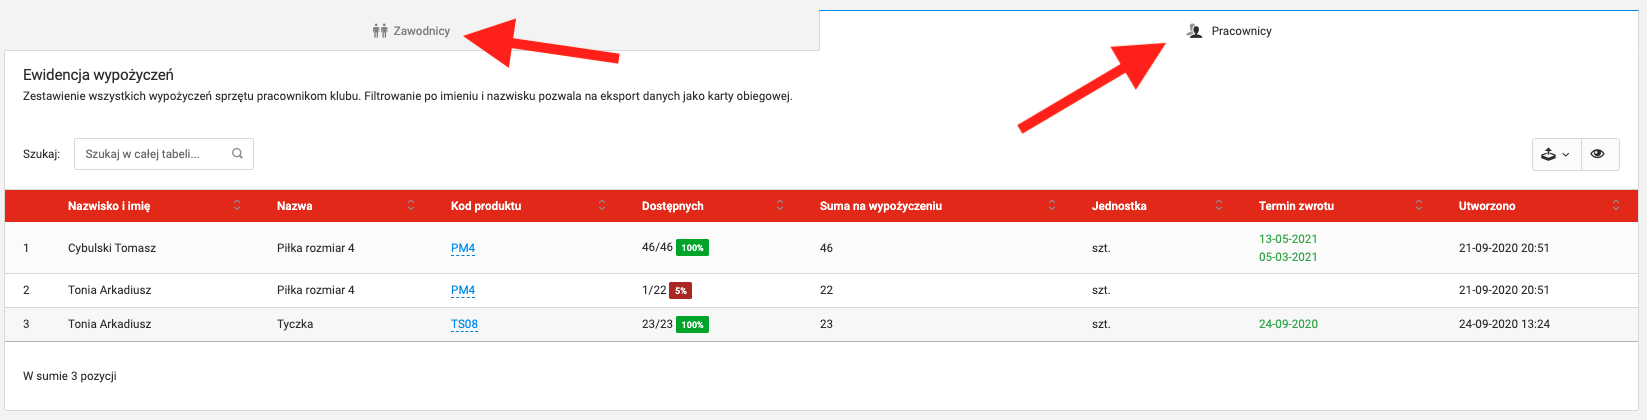Click the search field in table
Viewport: 1647px width, 420px height.
point(155,154)
